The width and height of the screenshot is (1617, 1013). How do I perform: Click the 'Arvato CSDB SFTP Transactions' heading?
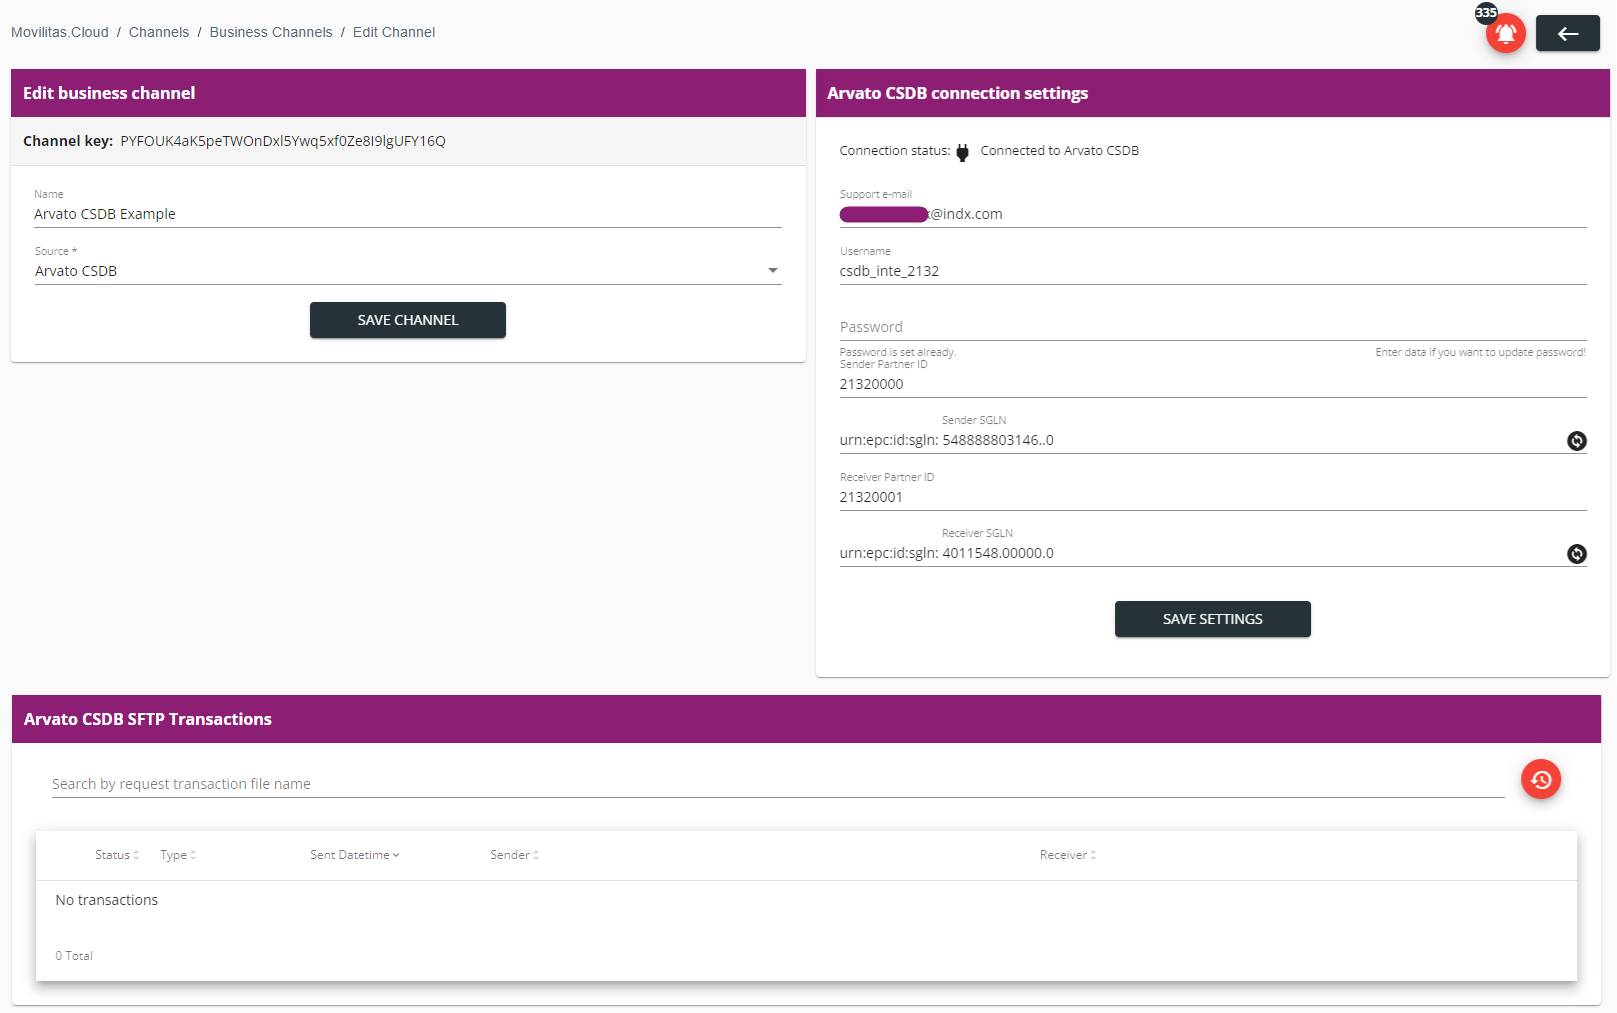coord(148,719)
